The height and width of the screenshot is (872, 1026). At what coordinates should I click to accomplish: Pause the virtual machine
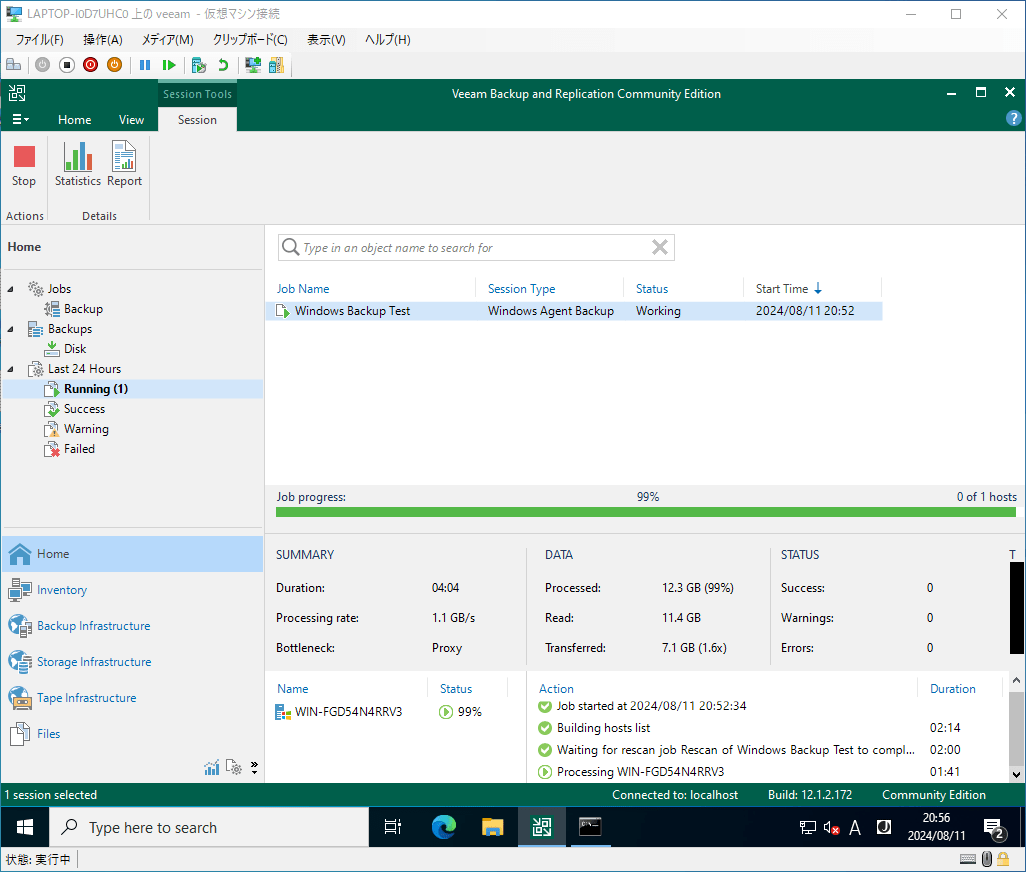(x=145, y=65)
